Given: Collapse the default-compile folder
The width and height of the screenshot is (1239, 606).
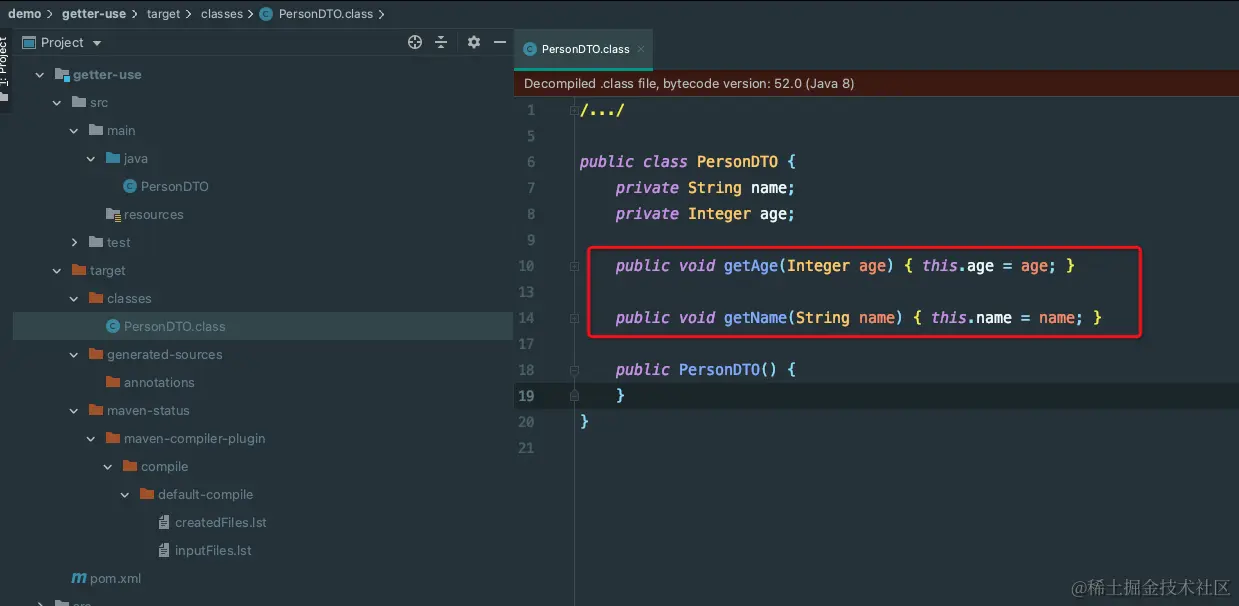Looking at the screenshot, I should 125,495.
